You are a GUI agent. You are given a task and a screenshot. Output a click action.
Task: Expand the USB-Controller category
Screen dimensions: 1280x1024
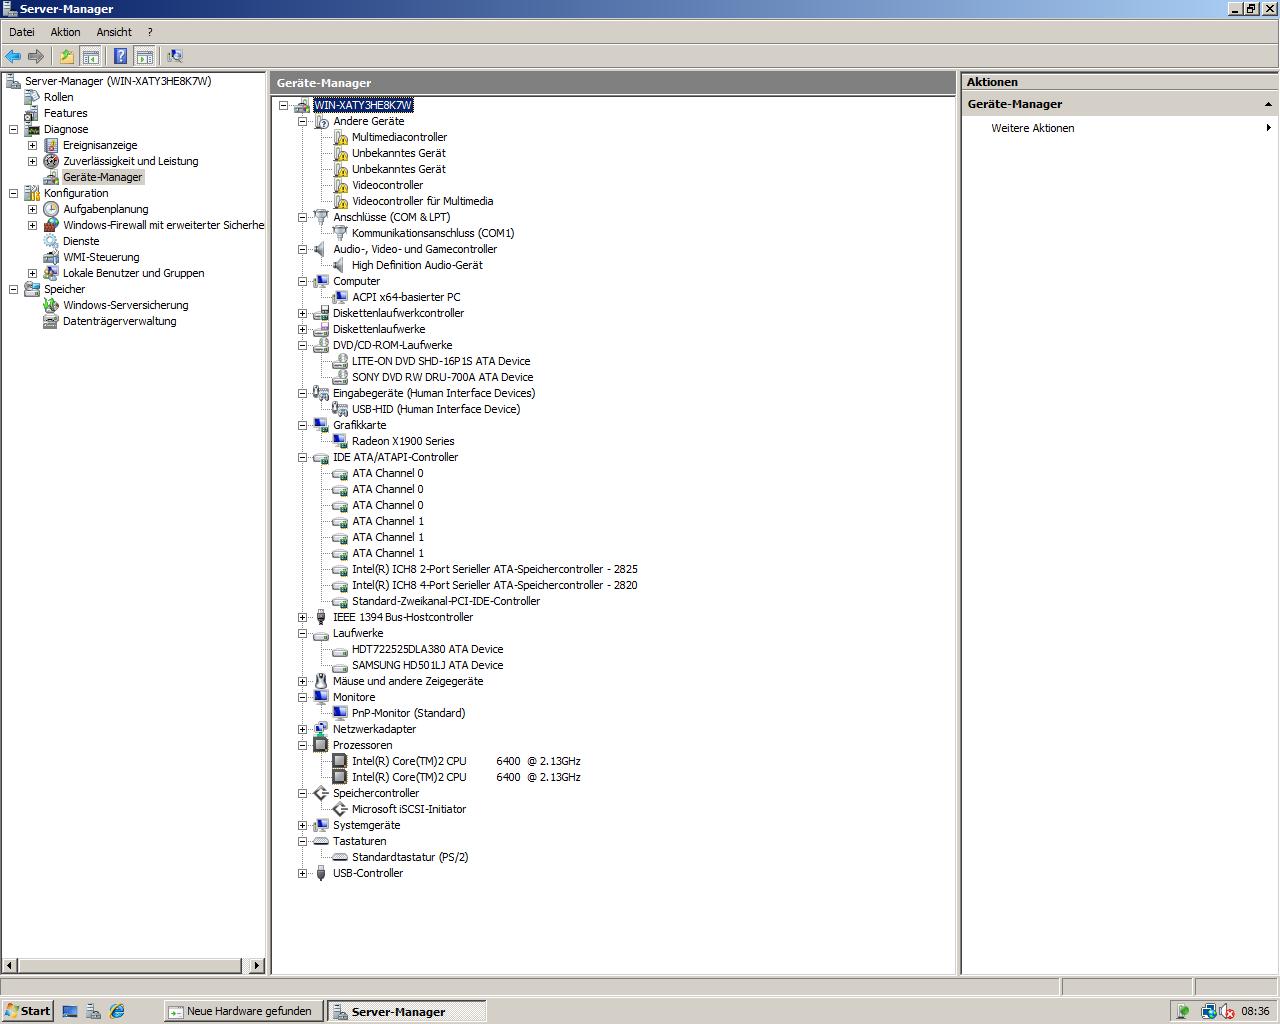[302, 873]
